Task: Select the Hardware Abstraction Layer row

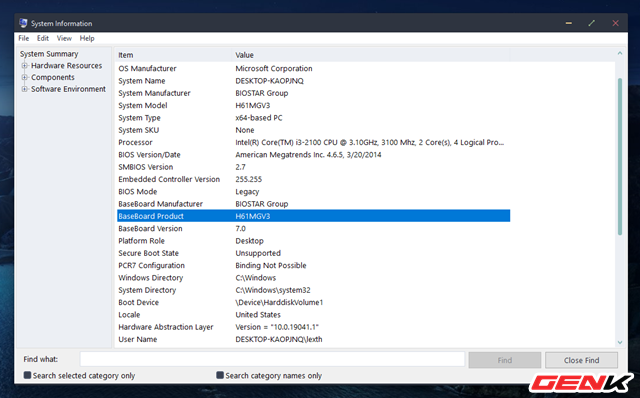Action: [x=313, y=327]
